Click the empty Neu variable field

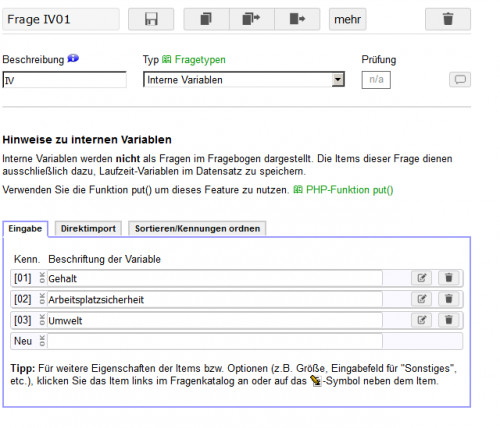[215, 341]
